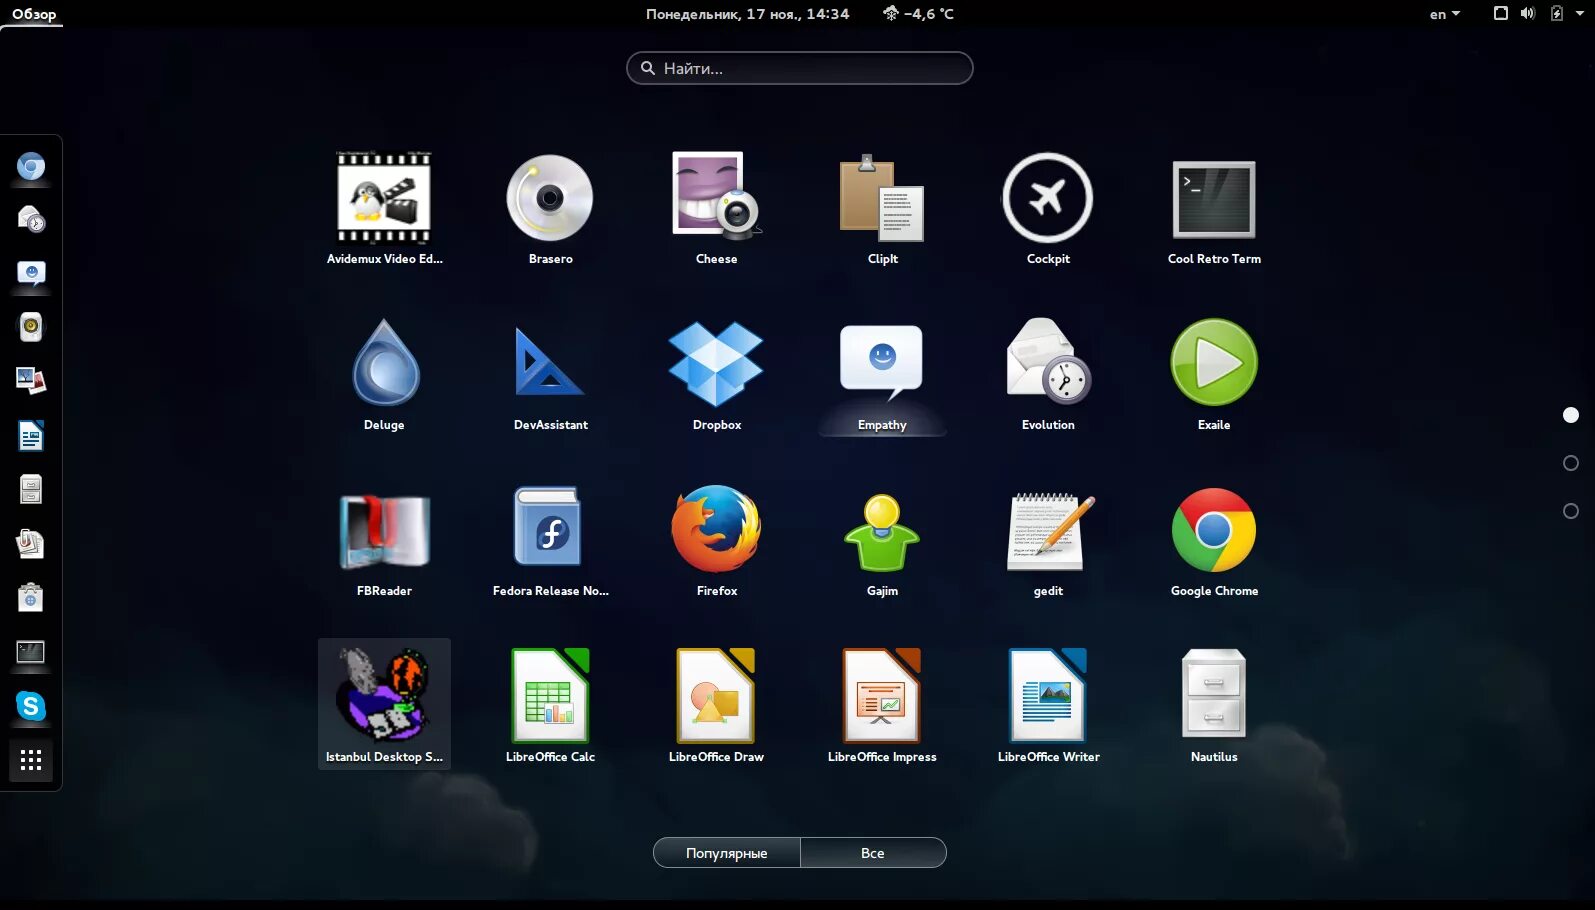Open LibreOffice Writer from the dash
Screen dimensions: 1595x910
coord(31,436)
